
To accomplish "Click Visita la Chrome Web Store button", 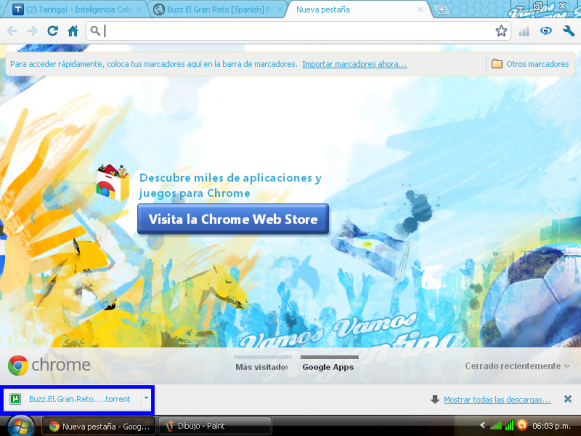I will click(233, 219).
